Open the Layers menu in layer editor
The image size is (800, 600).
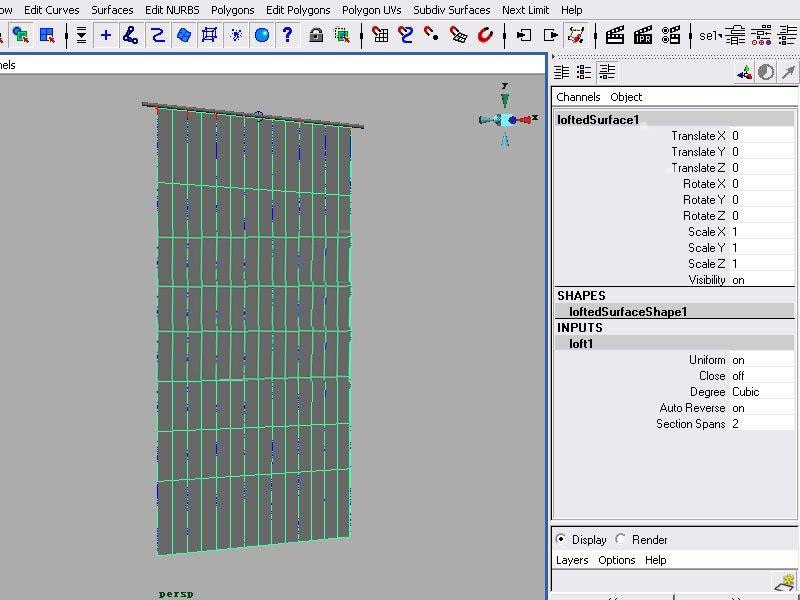point(572,560)
